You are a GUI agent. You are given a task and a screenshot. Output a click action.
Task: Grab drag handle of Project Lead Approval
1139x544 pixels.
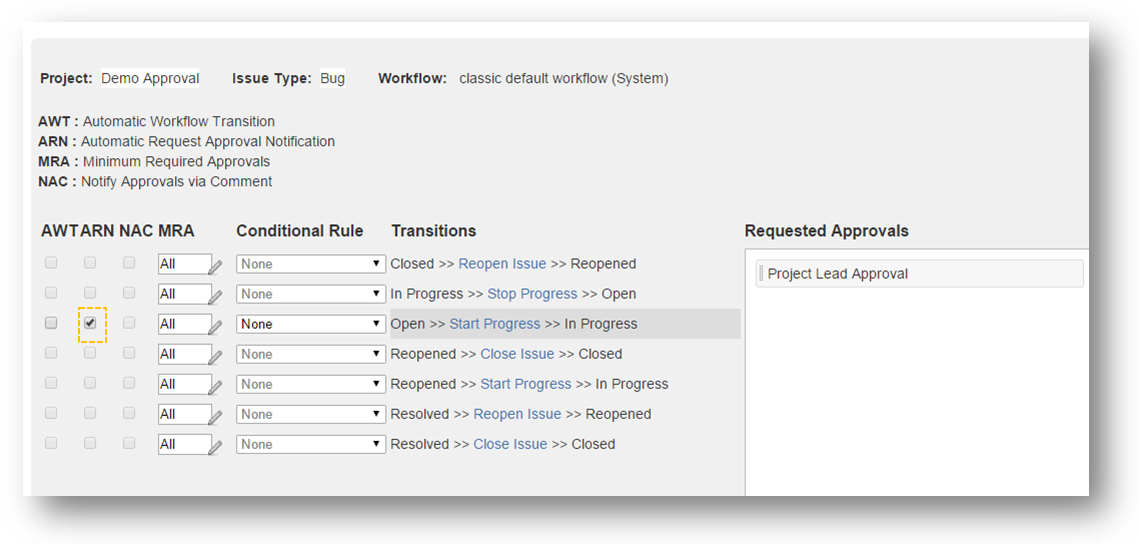tap(761, 274)
